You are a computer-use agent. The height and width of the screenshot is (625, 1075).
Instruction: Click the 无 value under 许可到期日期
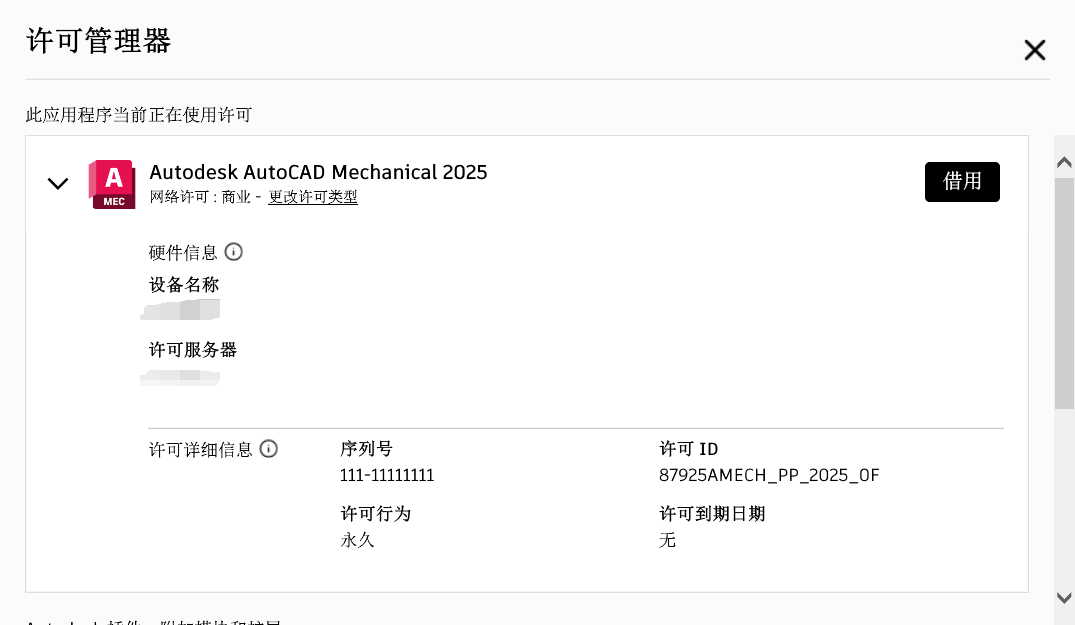point(667,541)
